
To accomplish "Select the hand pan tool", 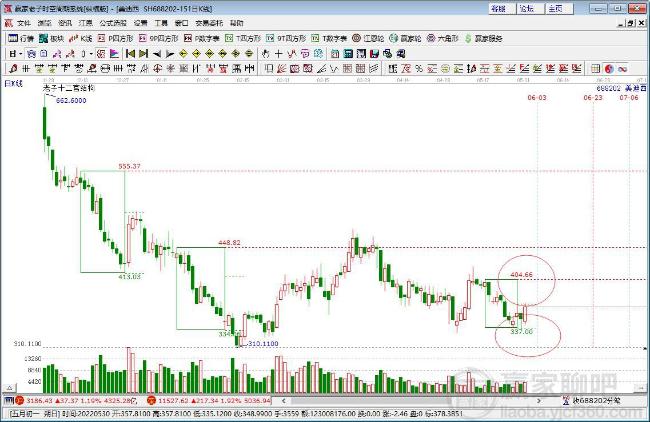I will tap(266, 53).
